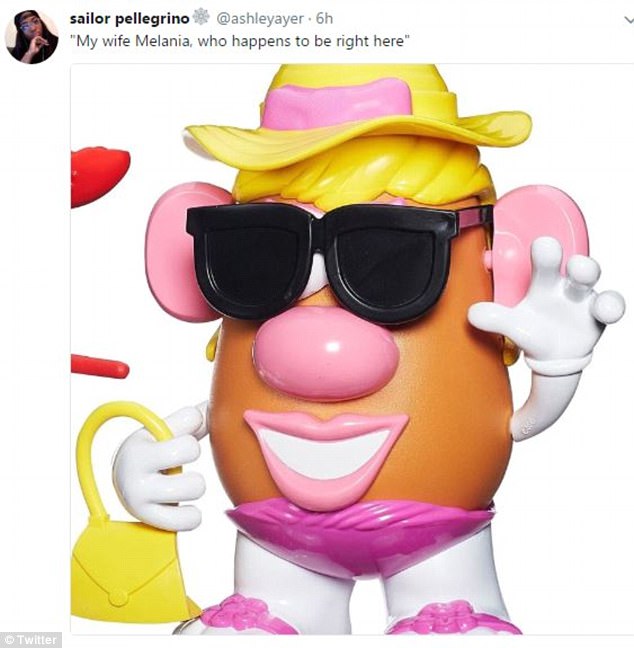Select the tweet text about Melania
634x648 pixels.
pos(240,41)
